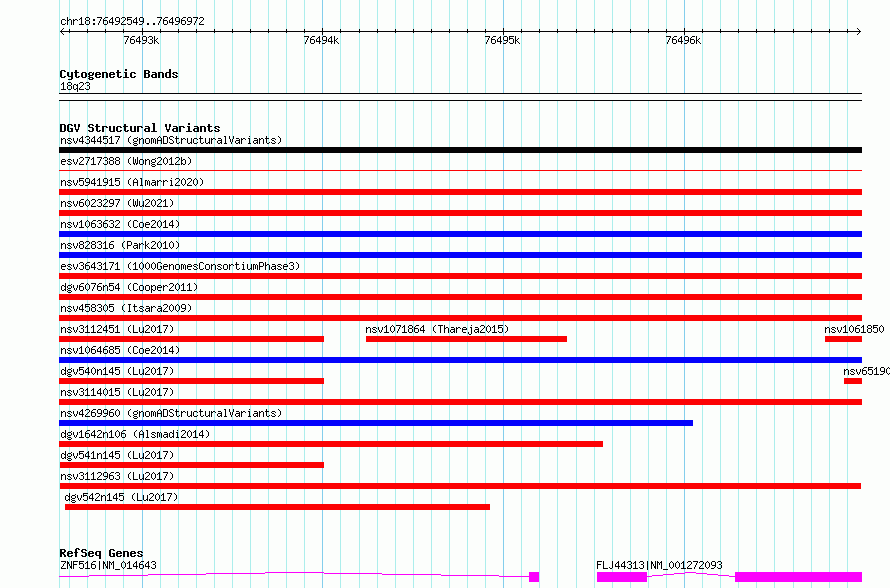Screen dimensions: 890x588
Task: Click the Cytogenetic Bands track title
Action: point(119,74)
